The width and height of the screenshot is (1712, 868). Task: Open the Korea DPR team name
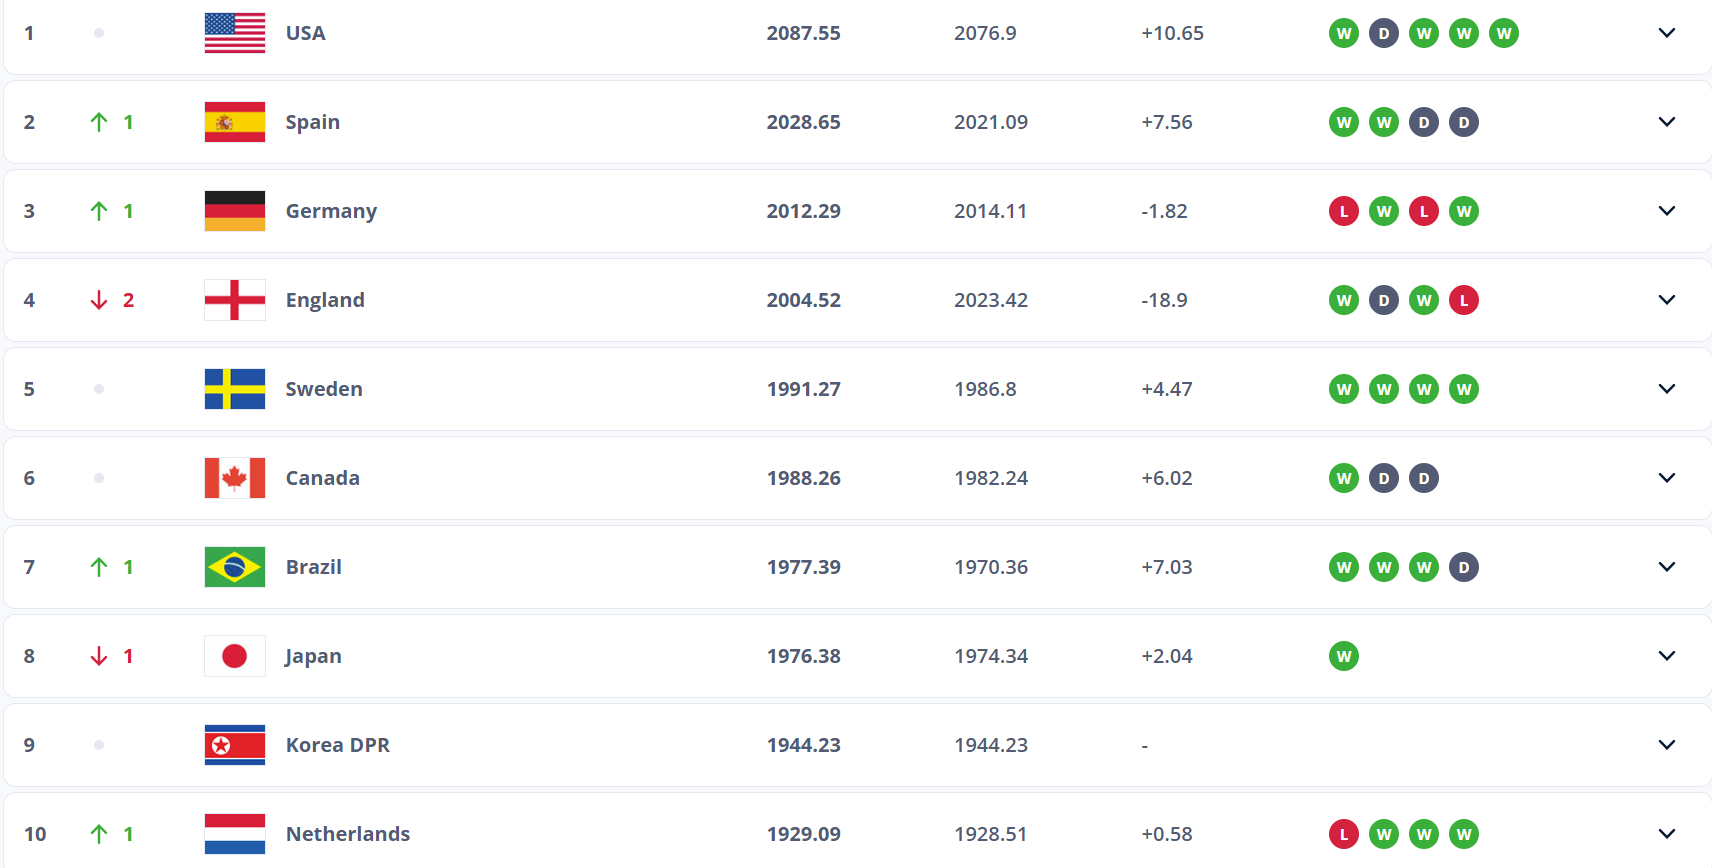(337, 745)
